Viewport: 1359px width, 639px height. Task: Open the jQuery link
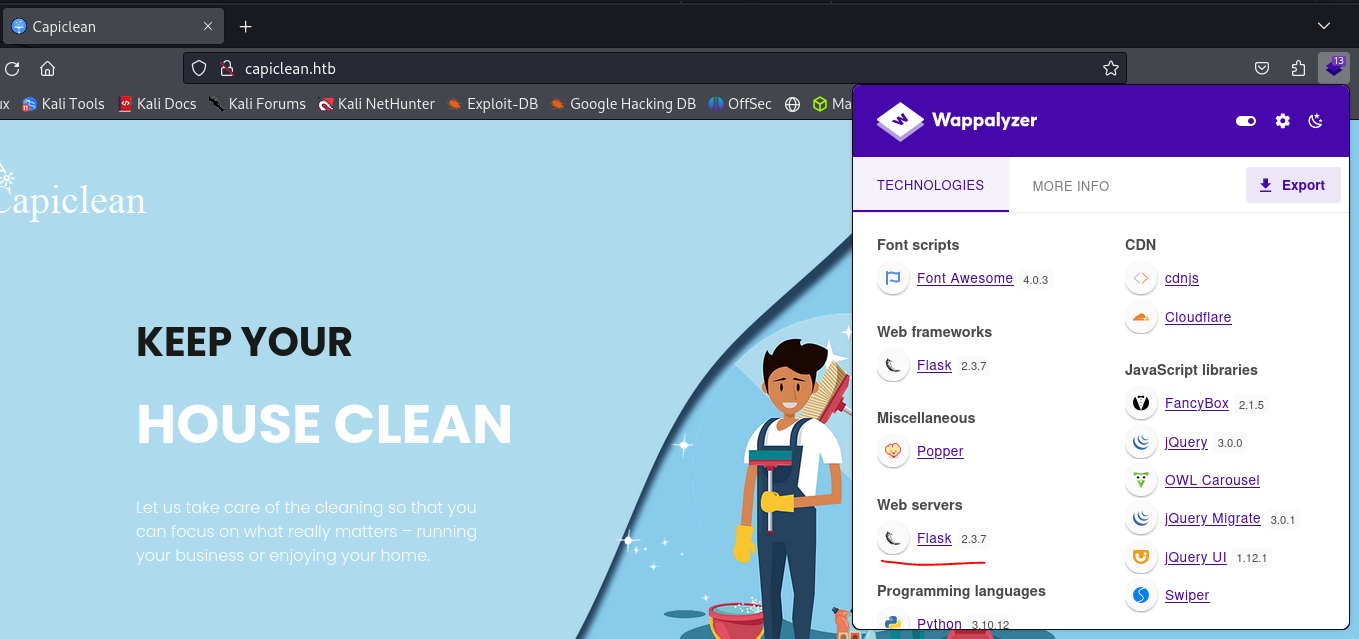click(1186, 442)
